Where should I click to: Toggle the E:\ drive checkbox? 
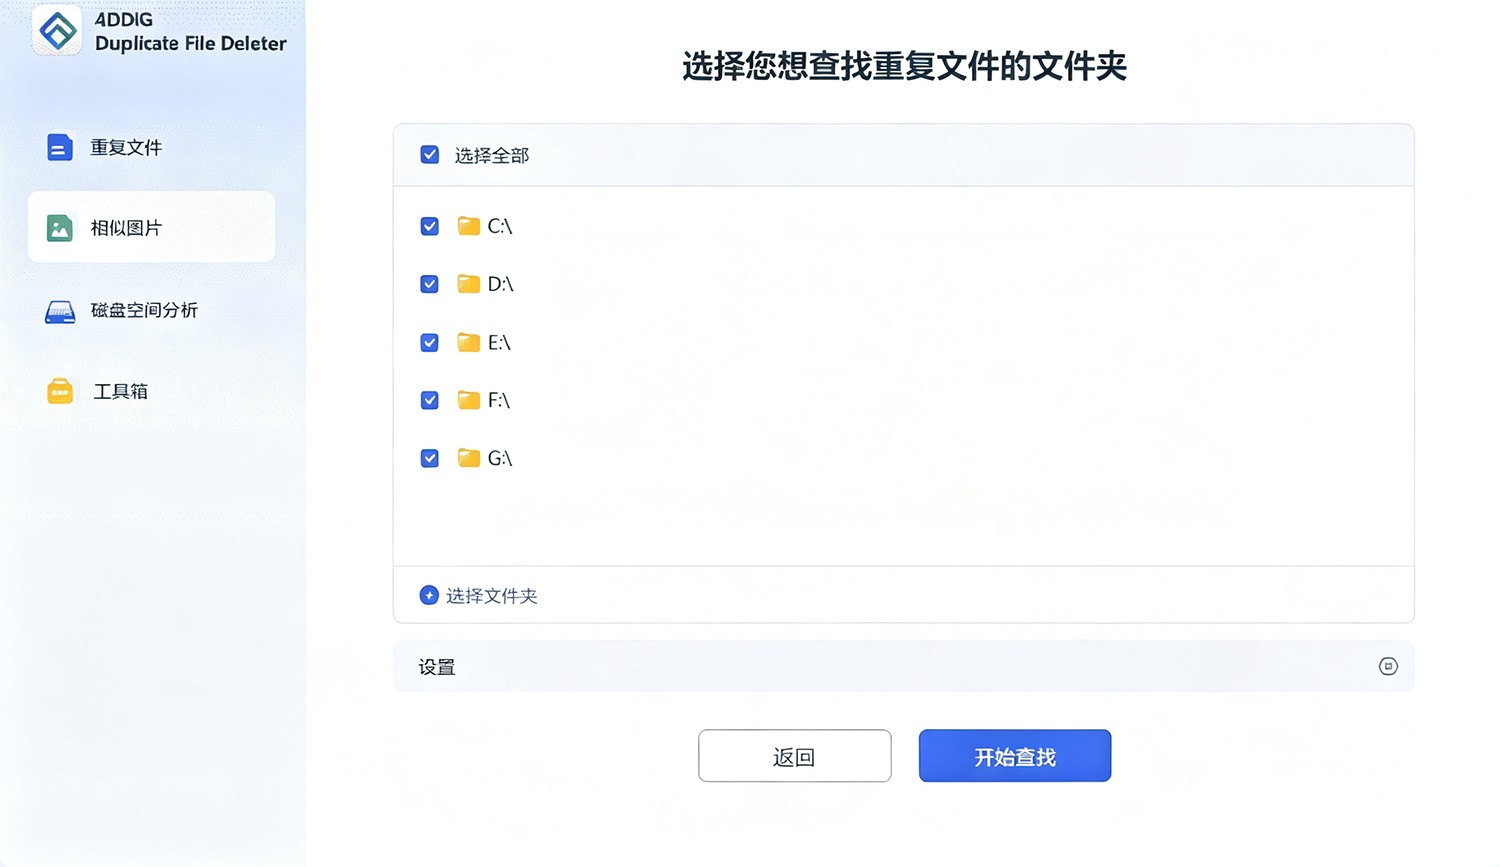coord(430,342)
